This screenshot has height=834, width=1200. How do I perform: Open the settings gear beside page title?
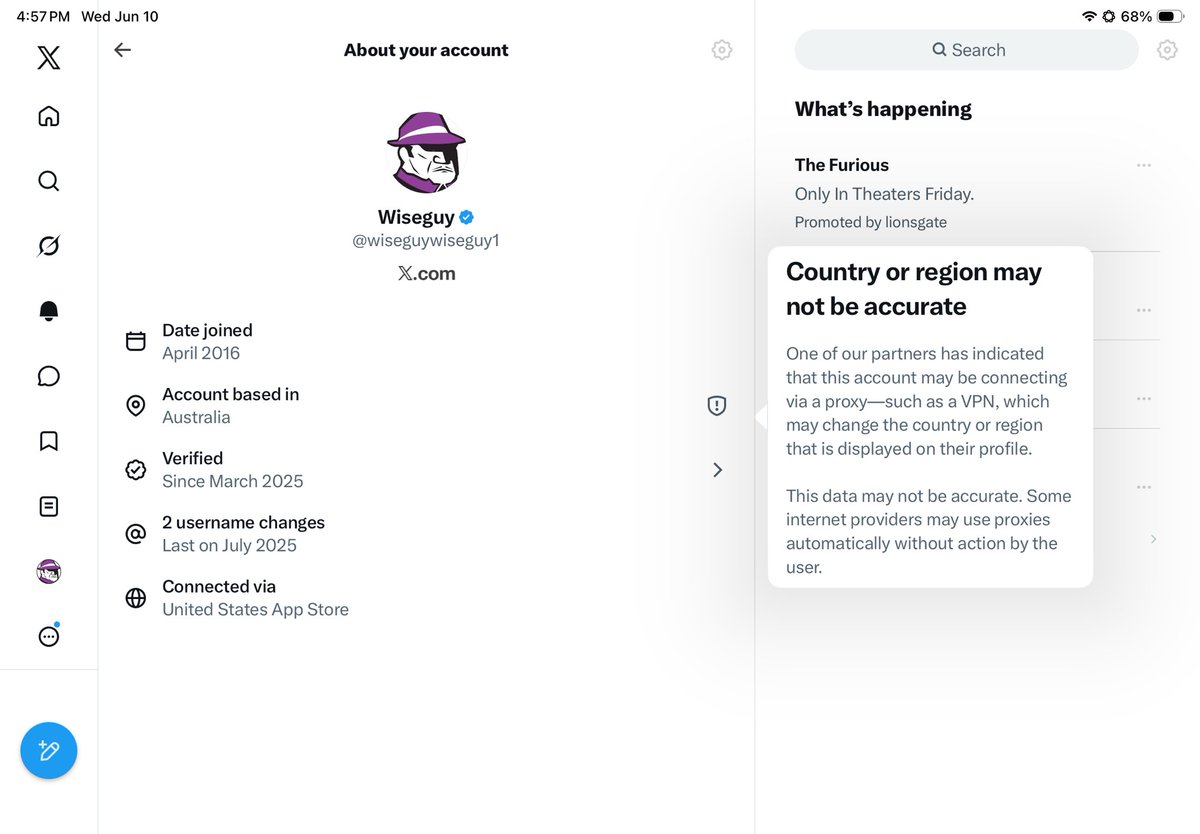pyautogui.click(x=722, y=50)
